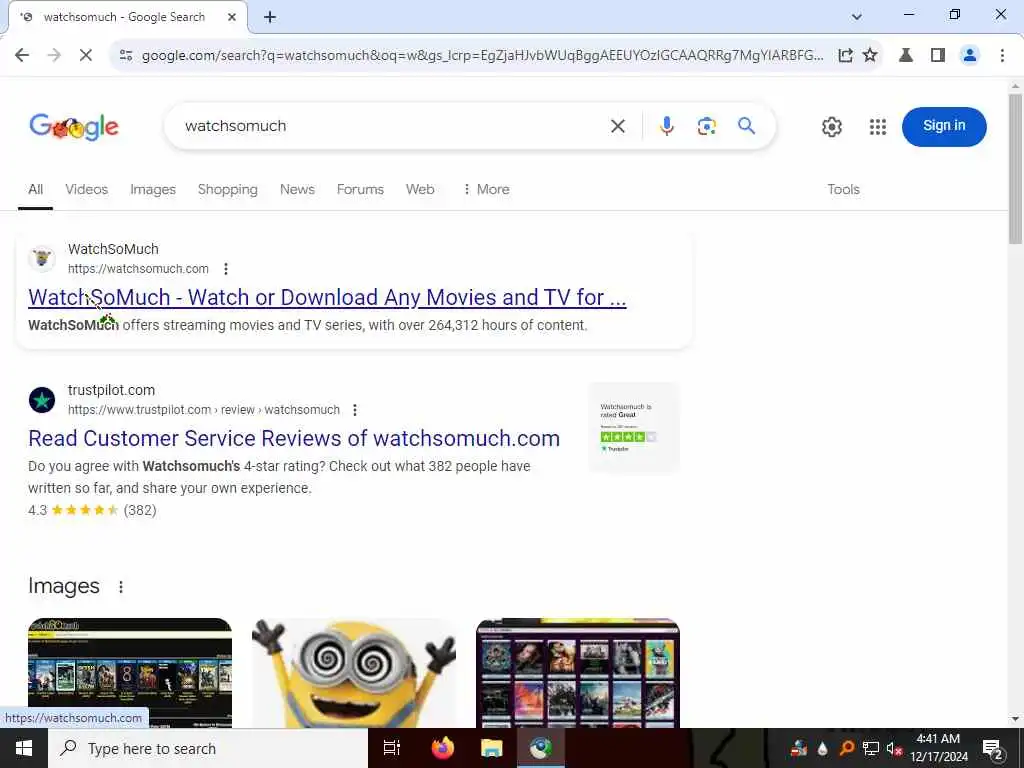Screen dimensions: 1024x768
Task: Open Read Customer Service Reviews link
Action: point(294,438)
